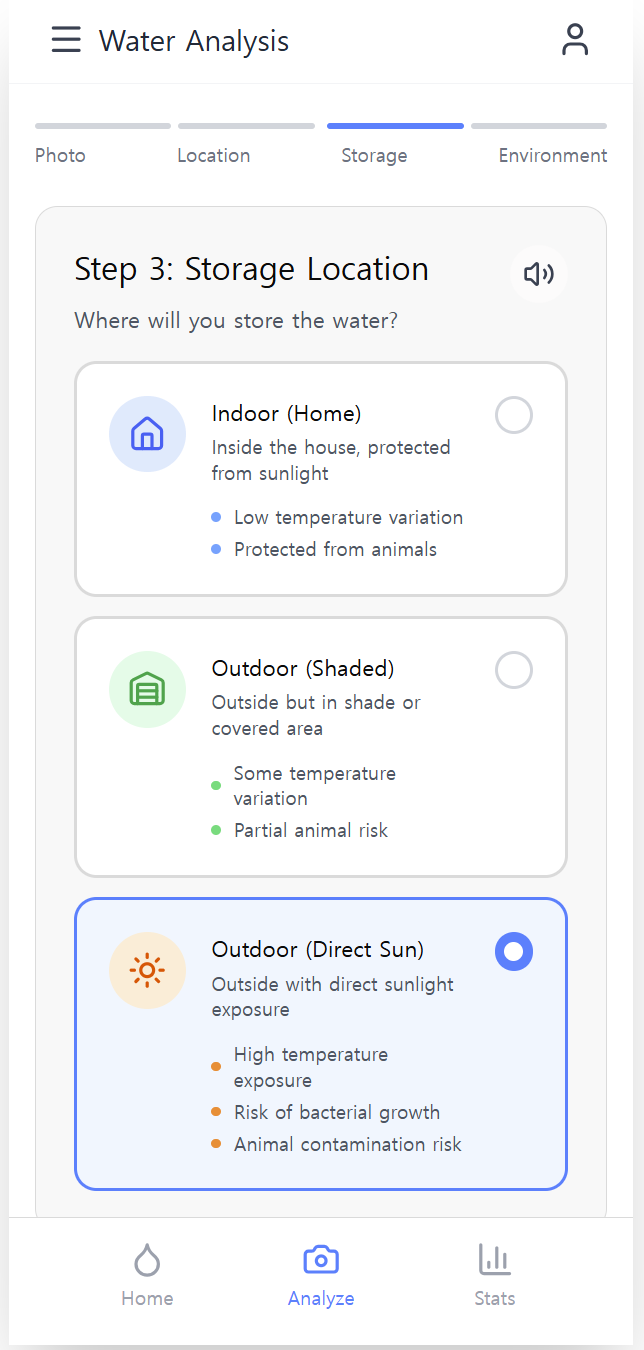Open the hamburger menu icon
Viewport: 644px width, 1350px height.
coord(66,40)
